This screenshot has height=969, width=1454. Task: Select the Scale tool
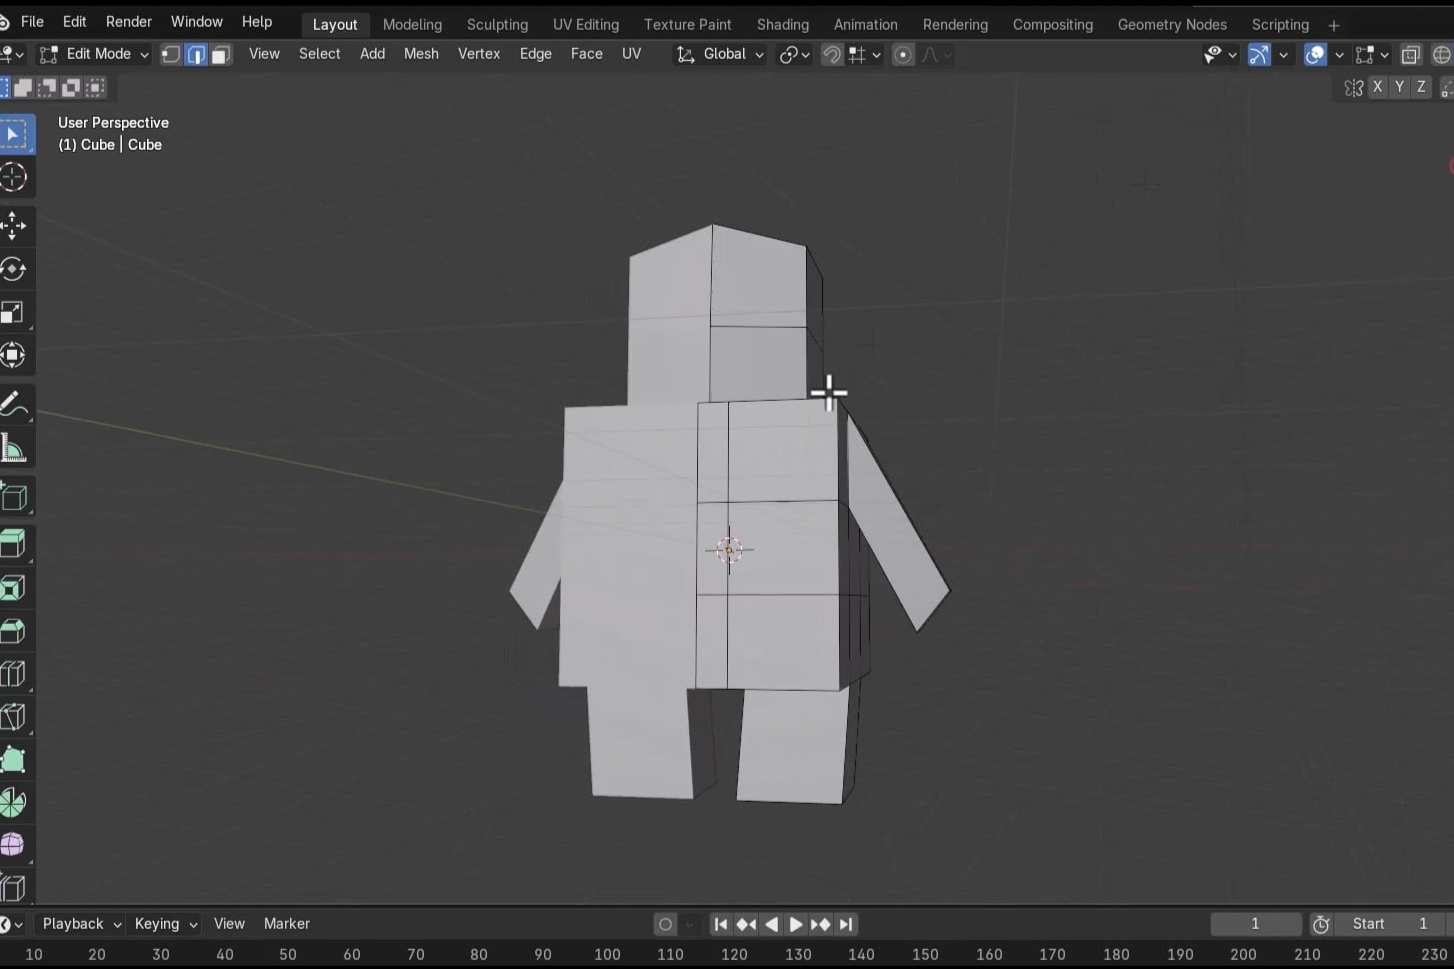point(14,313)
